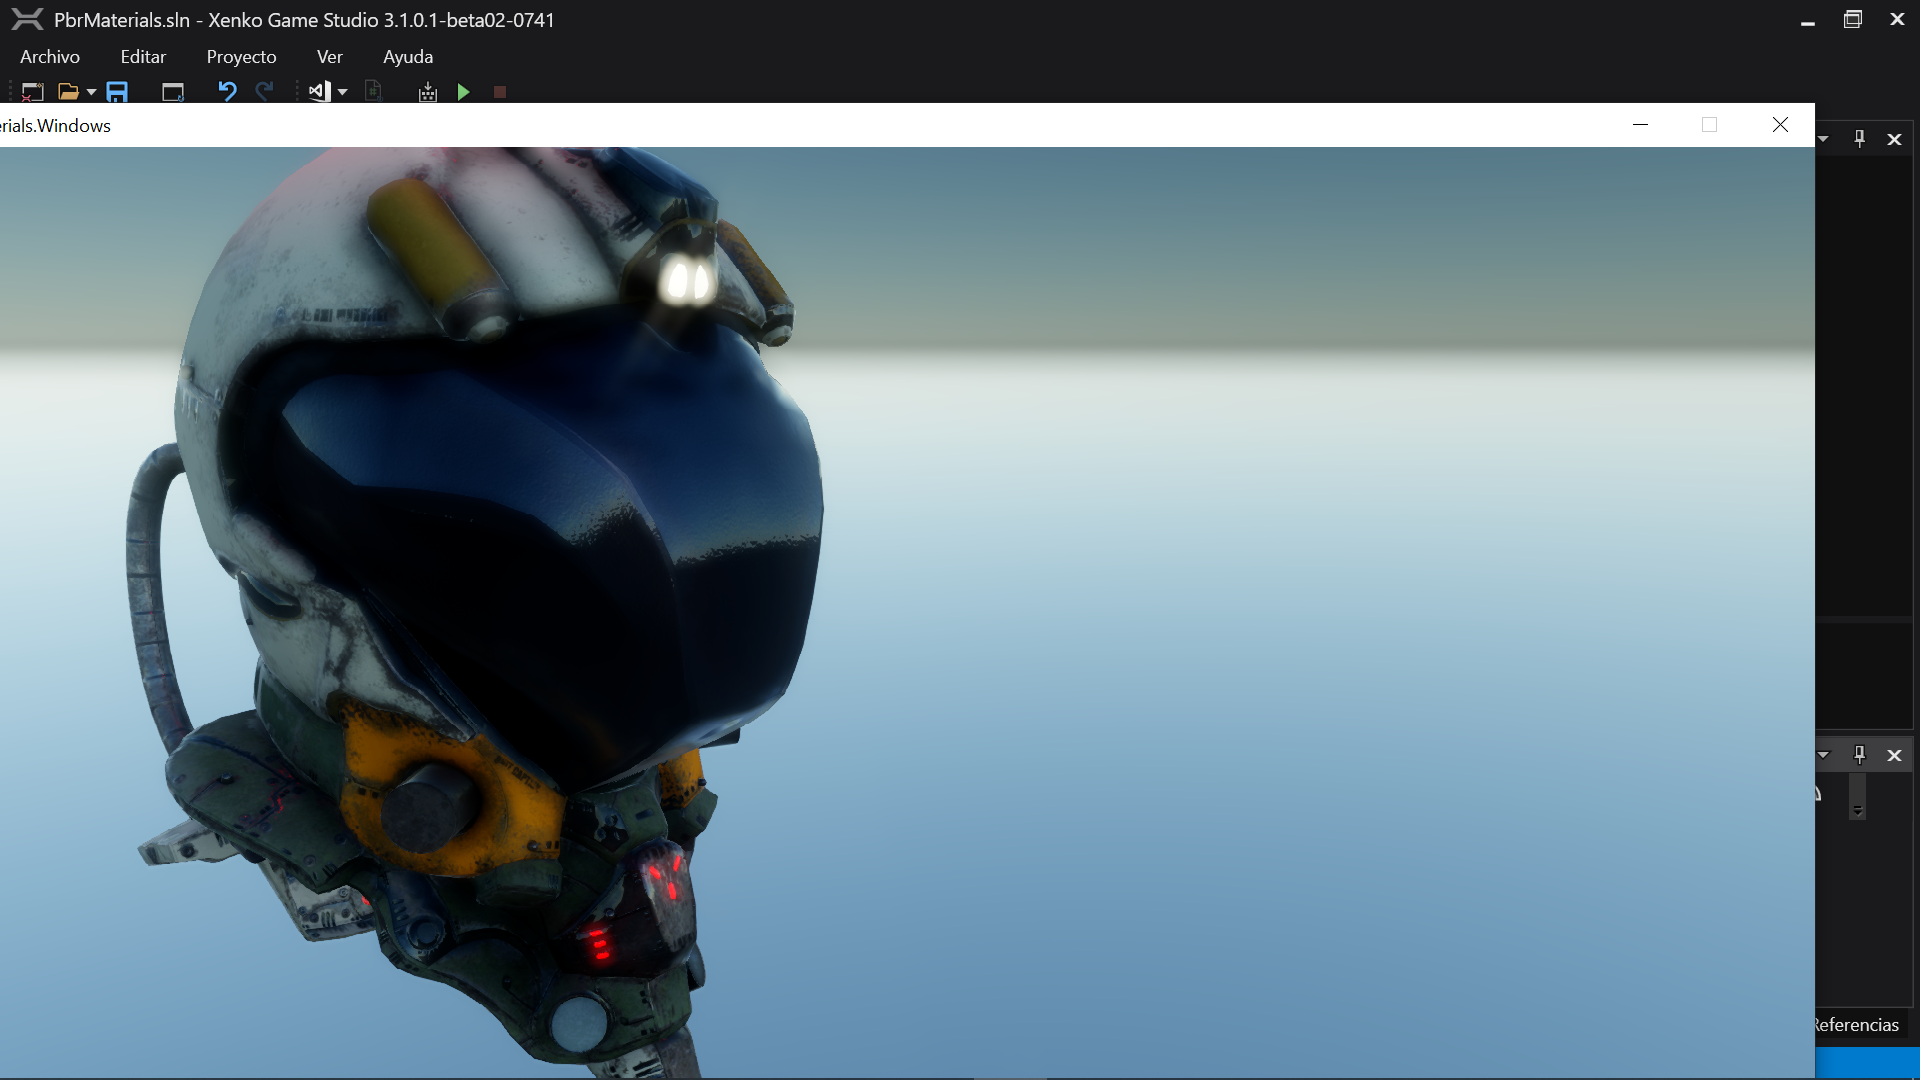Screen dimensions: 1920x1080
Task: Expand the Visual Studio dropdown arrow
Action: click(x=342, y=92)
